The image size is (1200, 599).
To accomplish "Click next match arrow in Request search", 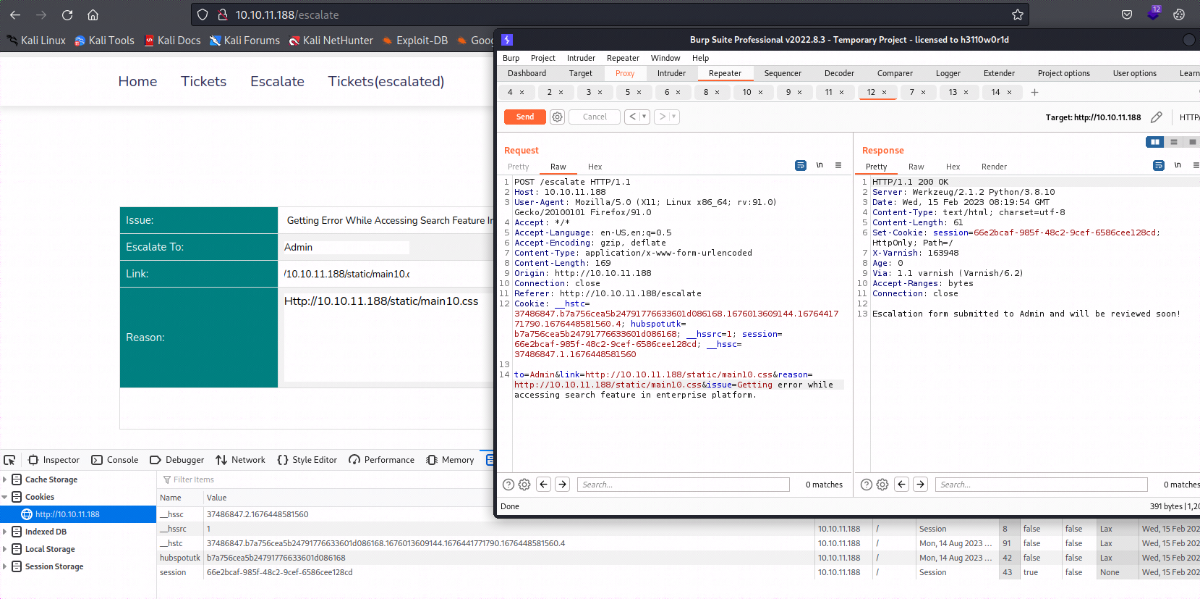I will [x=563, y=485].
